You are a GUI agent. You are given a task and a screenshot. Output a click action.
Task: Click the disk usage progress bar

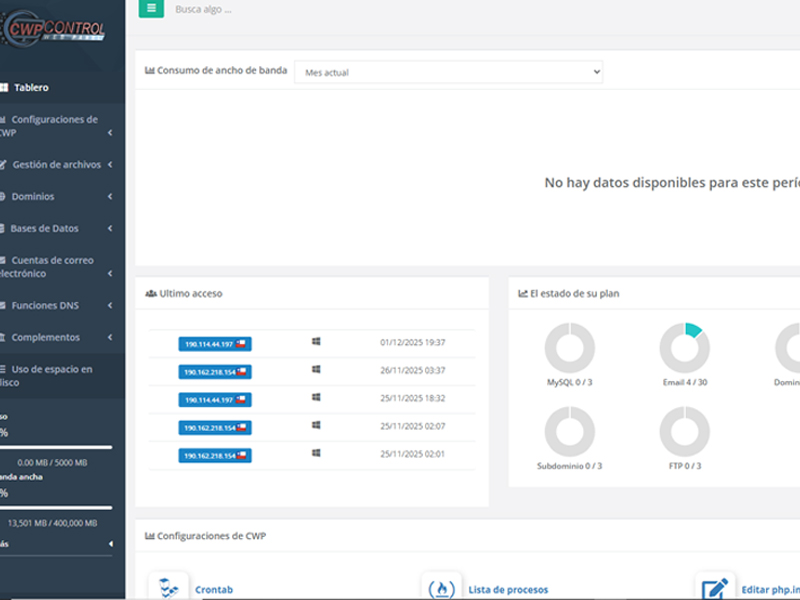pos(56,447)
